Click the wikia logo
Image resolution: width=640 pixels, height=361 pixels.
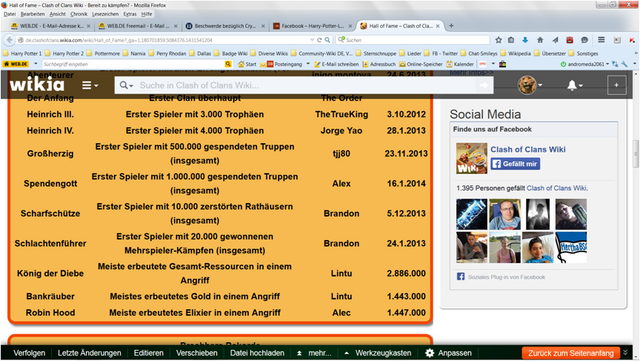(37, 85)
